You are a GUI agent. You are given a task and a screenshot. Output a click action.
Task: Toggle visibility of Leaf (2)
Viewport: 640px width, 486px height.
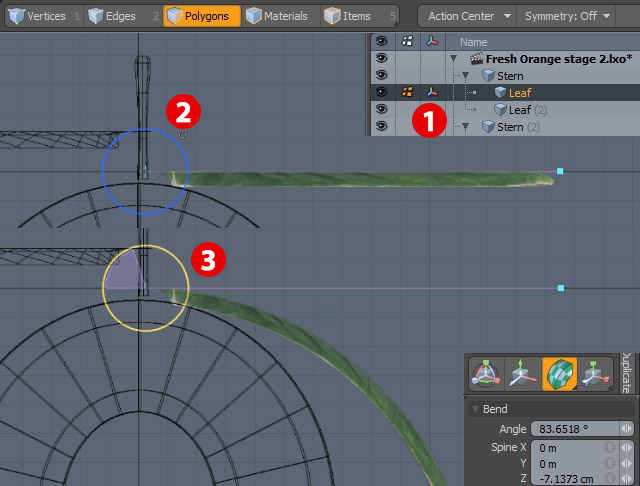[381, 109]
